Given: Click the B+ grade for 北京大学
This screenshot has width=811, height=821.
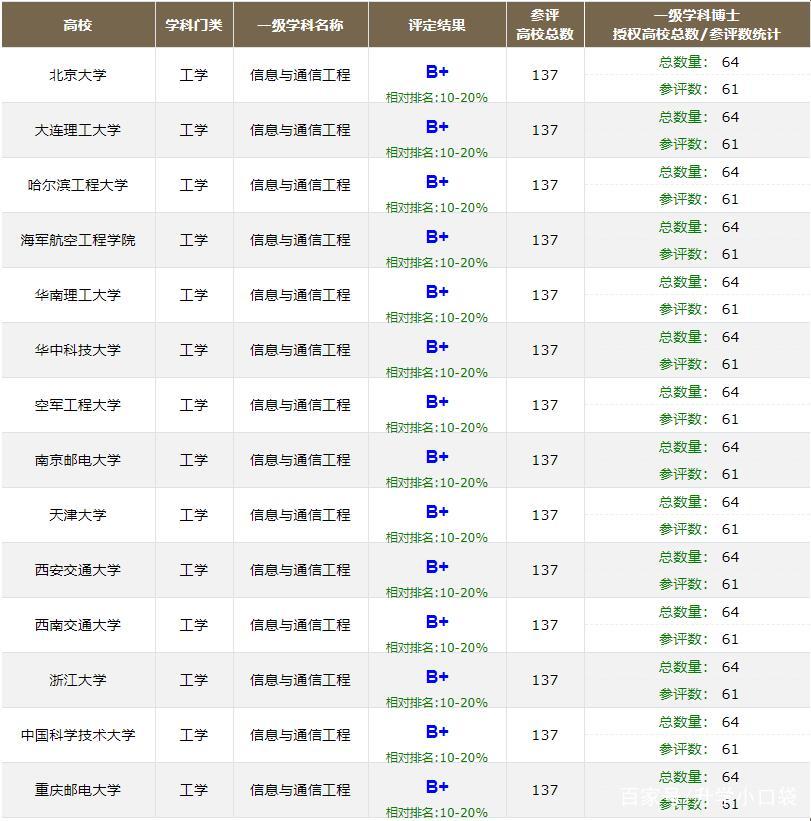Looking at the screenshot, I should point(437,72).
